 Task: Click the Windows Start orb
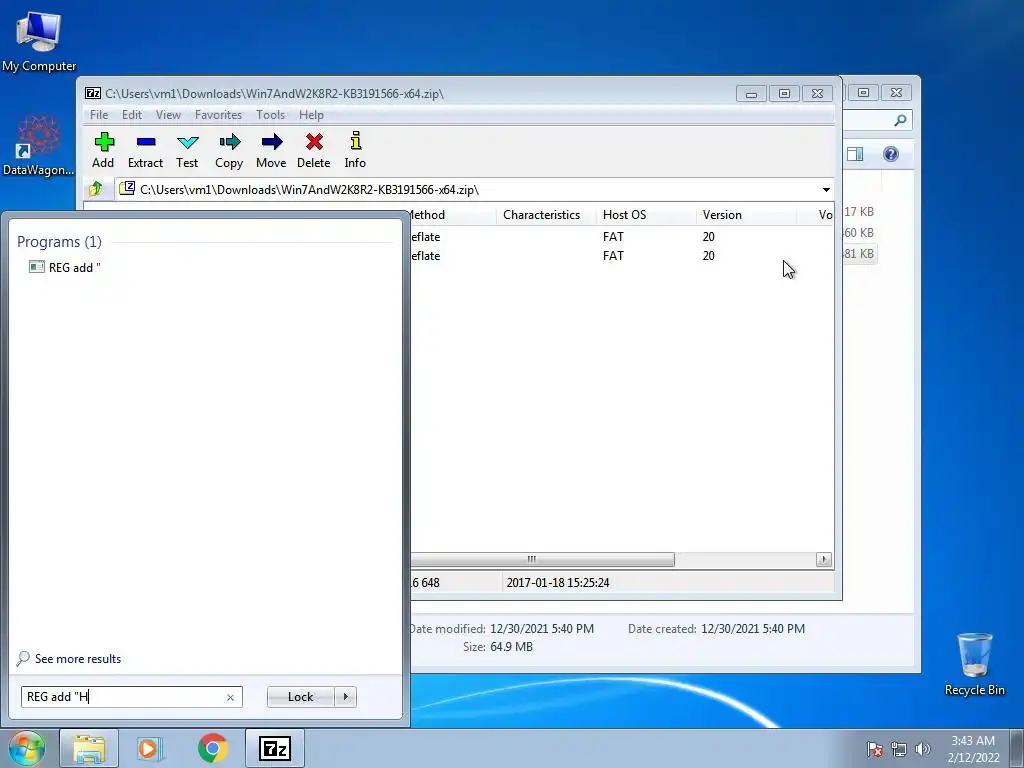[26, 748]
